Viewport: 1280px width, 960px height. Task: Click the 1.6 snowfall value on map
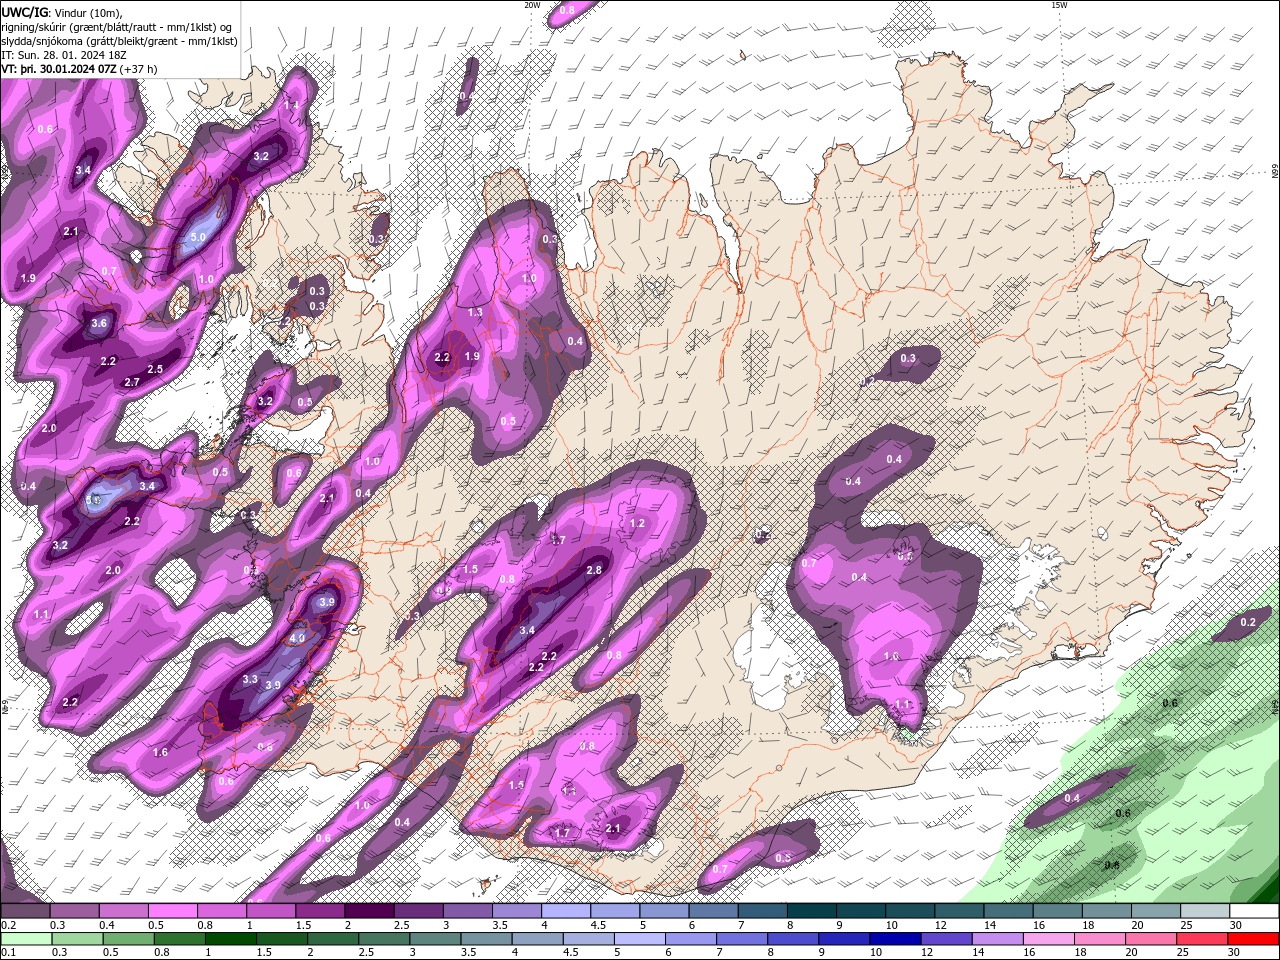160,752
